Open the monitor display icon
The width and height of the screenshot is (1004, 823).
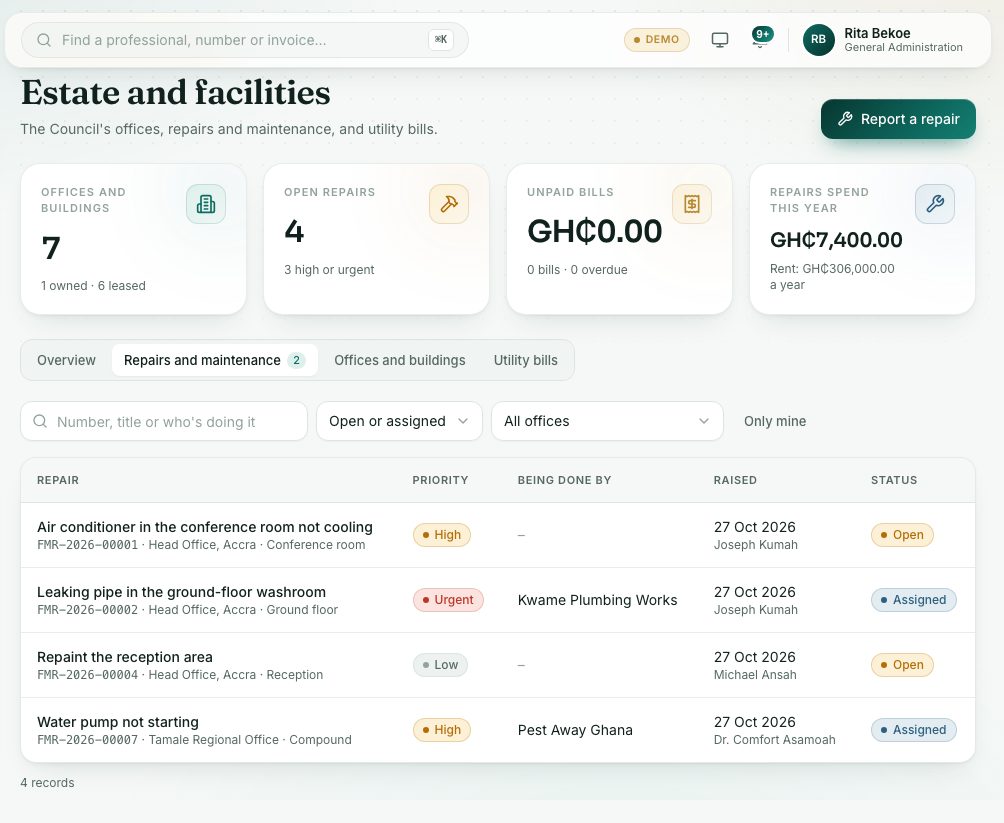[x=720, y=40]
